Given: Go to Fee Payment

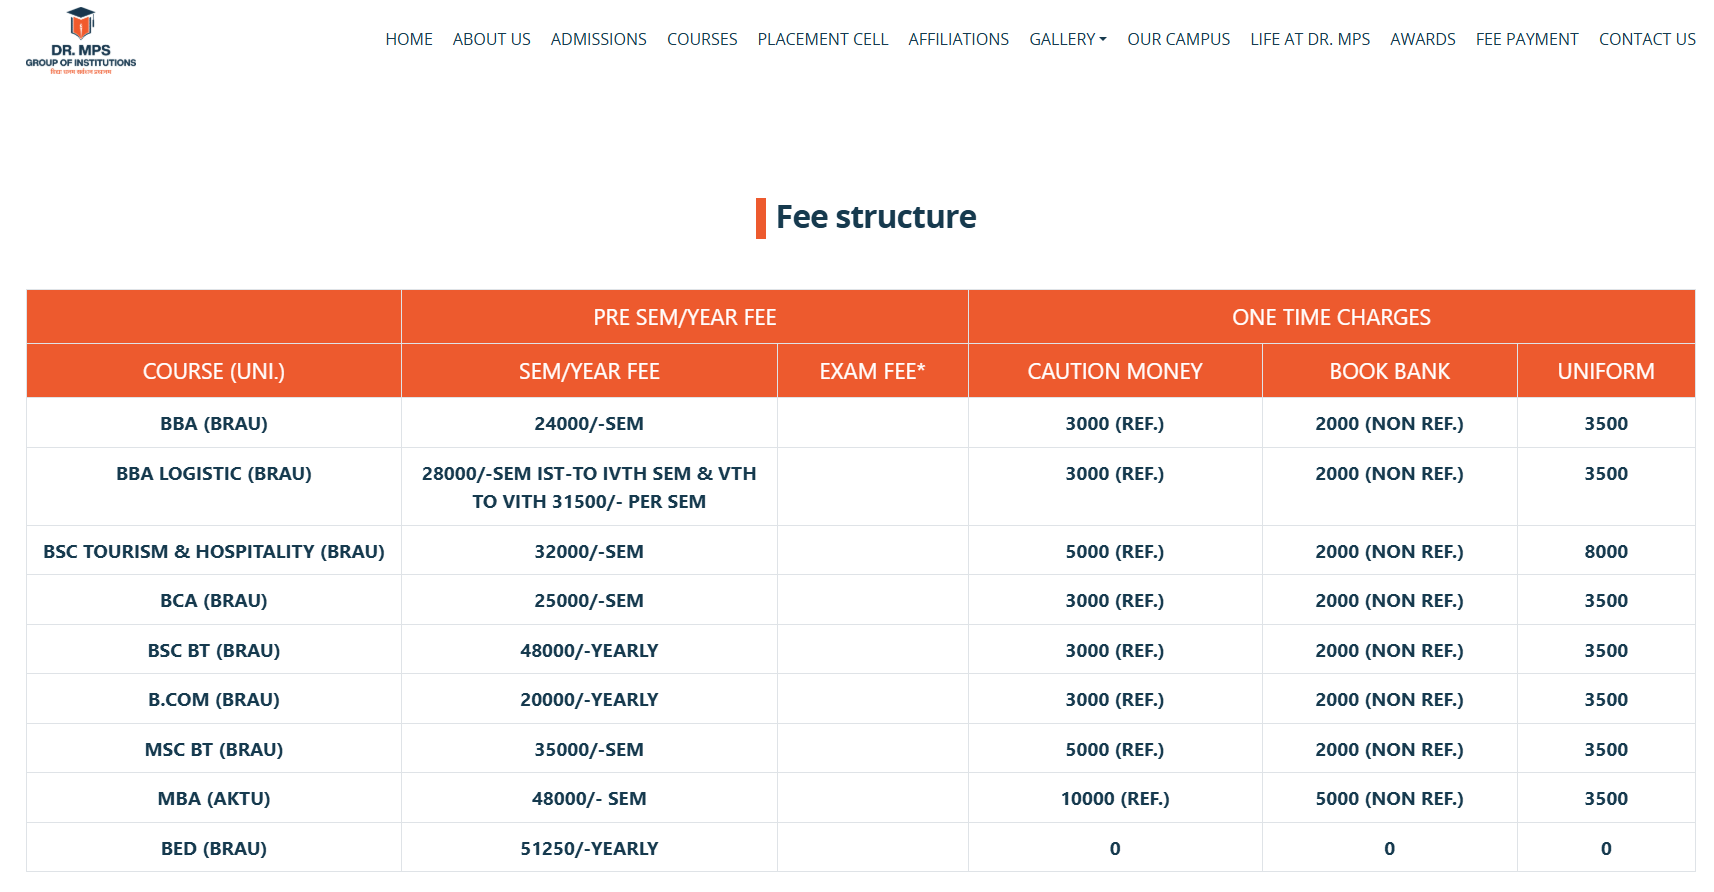Looking at the screenshot, I should (x=1526, y=39).
